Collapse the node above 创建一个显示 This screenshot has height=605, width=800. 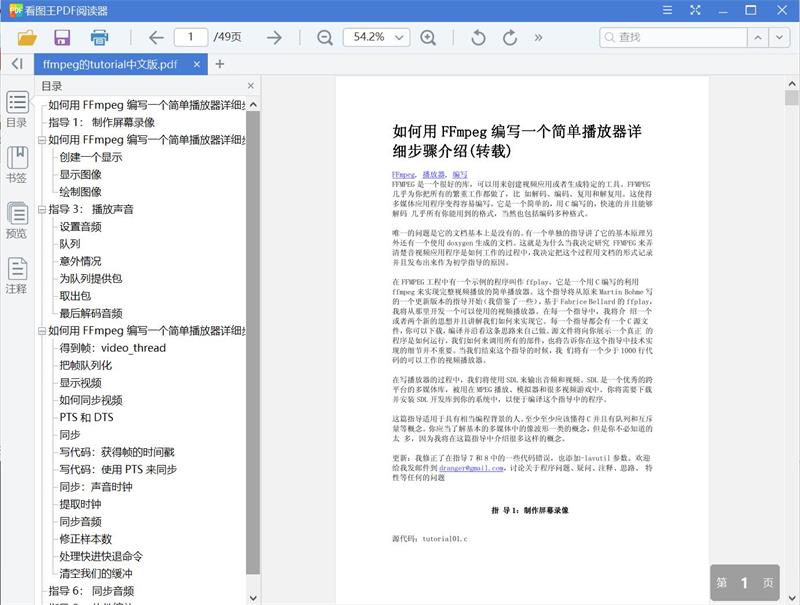(42, 140)
